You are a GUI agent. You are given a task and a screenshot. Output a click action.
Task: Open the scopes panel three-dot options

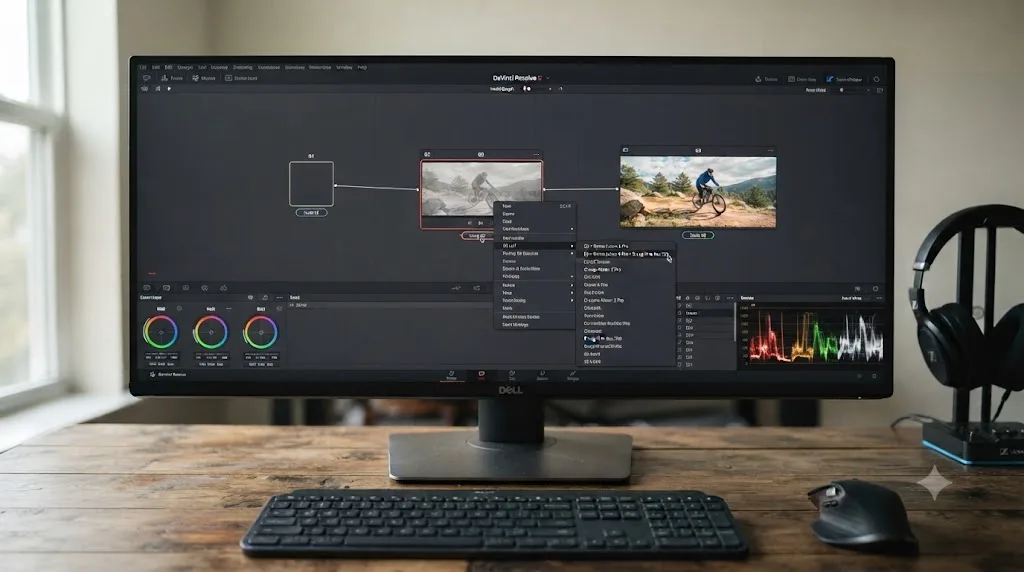[879, 298]
